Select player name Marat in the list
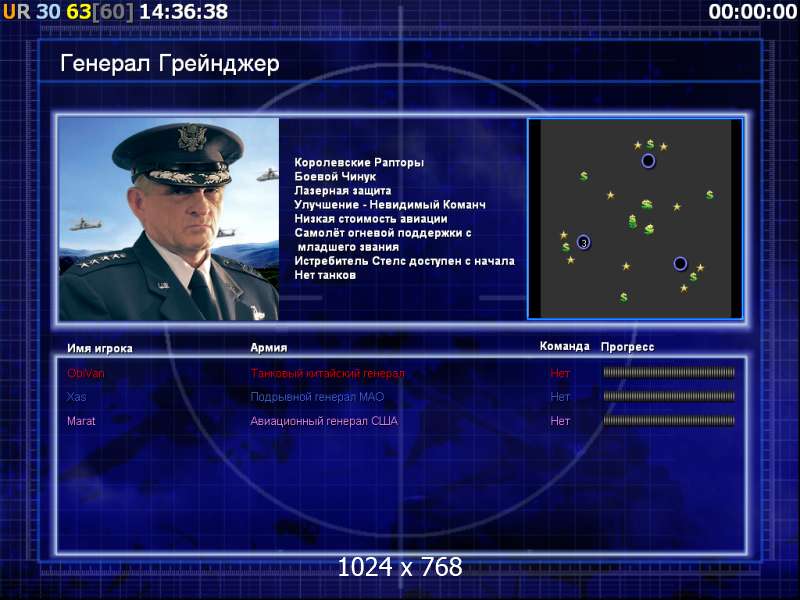 click(81, 421)
